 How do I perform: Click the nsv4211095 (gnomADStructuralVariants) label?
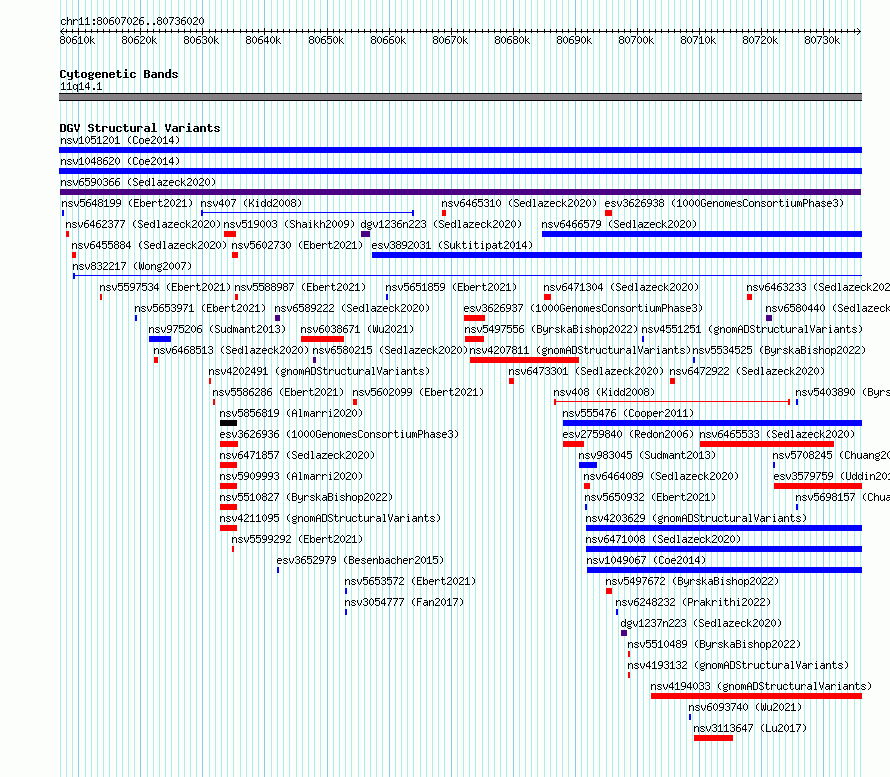(330, 518)
